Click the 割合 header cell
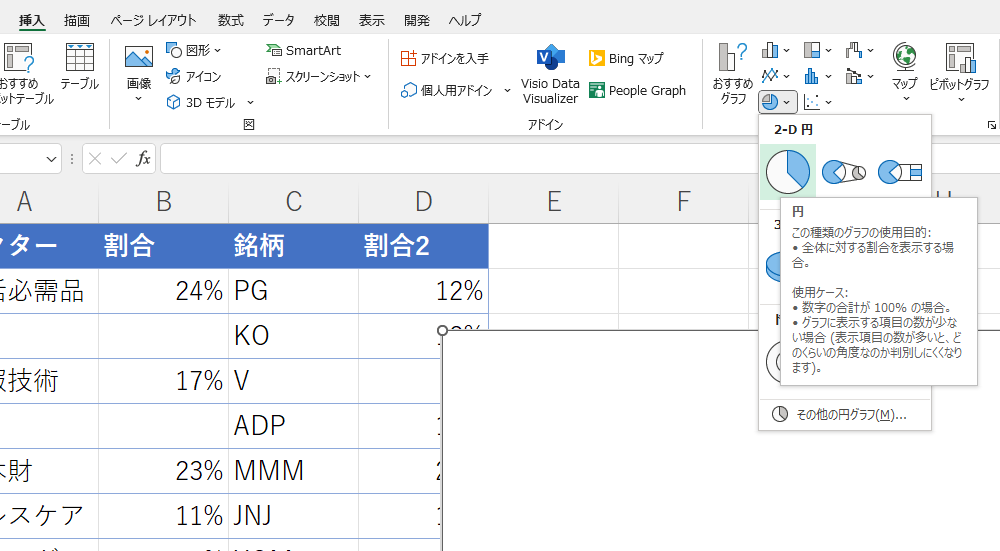 (164, 246)
